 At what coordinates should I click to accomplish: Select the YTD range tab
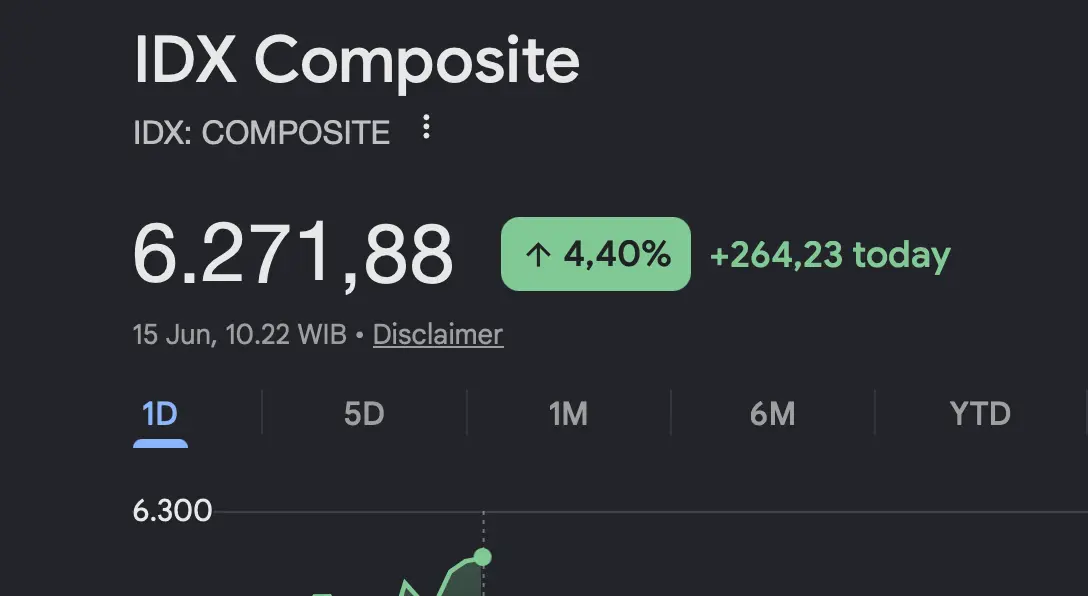[980, 414]
